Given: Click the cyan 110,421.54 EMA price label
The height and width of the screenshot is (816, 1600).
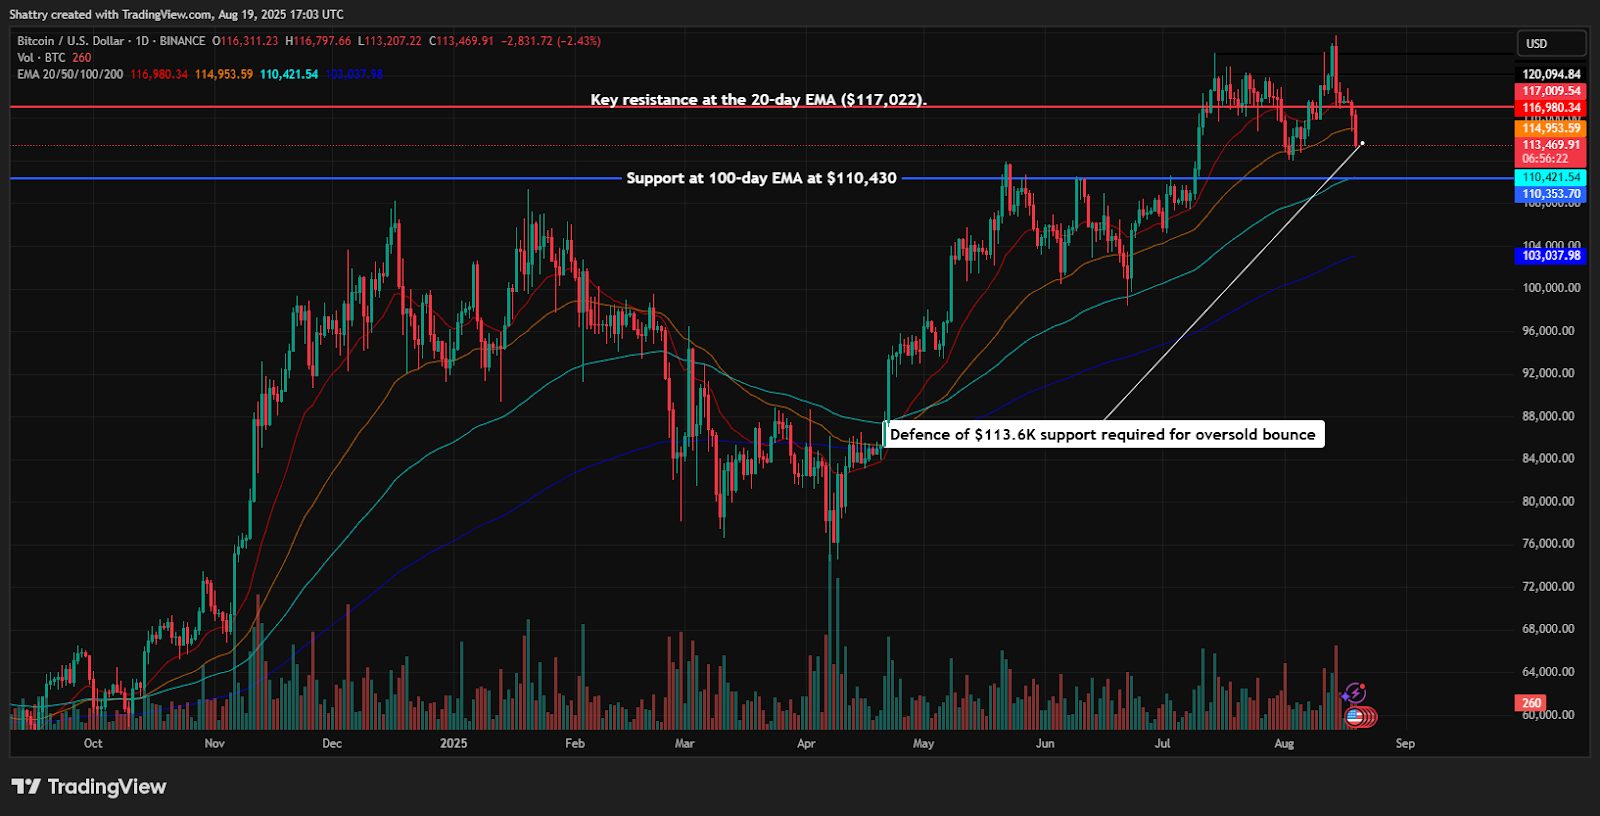Looking at the screenshot, I should [1551, 177].
